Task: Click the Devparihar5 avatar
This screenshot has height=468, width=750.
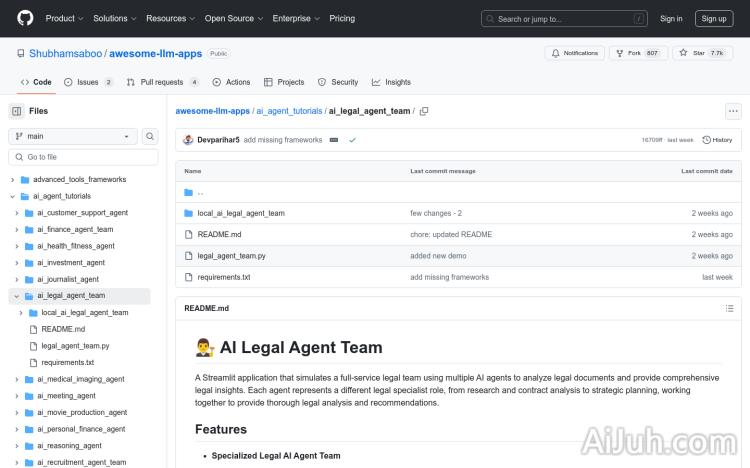Action: click(188, 140)
